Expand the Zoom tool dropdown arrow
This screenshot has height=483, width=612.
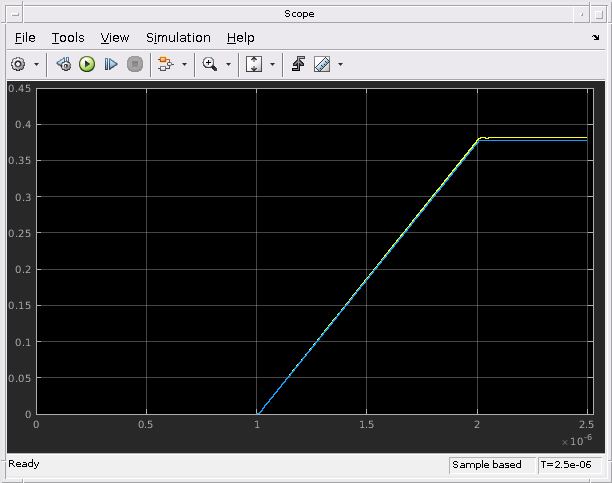[229, 64]
